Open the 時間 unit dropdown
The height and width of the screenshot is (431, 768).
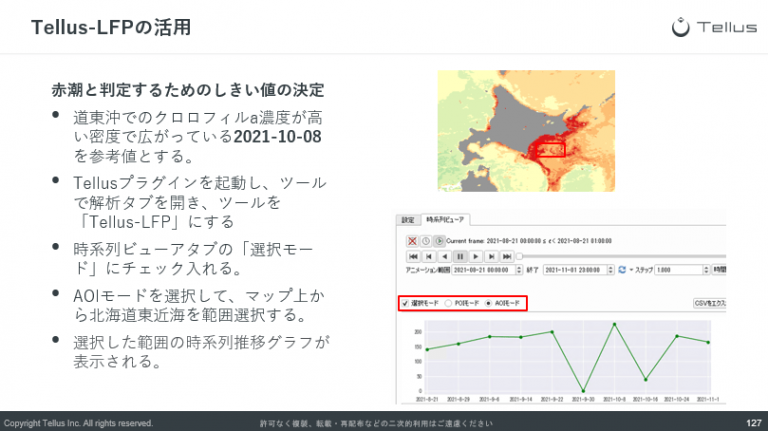[x=720, y=270]
